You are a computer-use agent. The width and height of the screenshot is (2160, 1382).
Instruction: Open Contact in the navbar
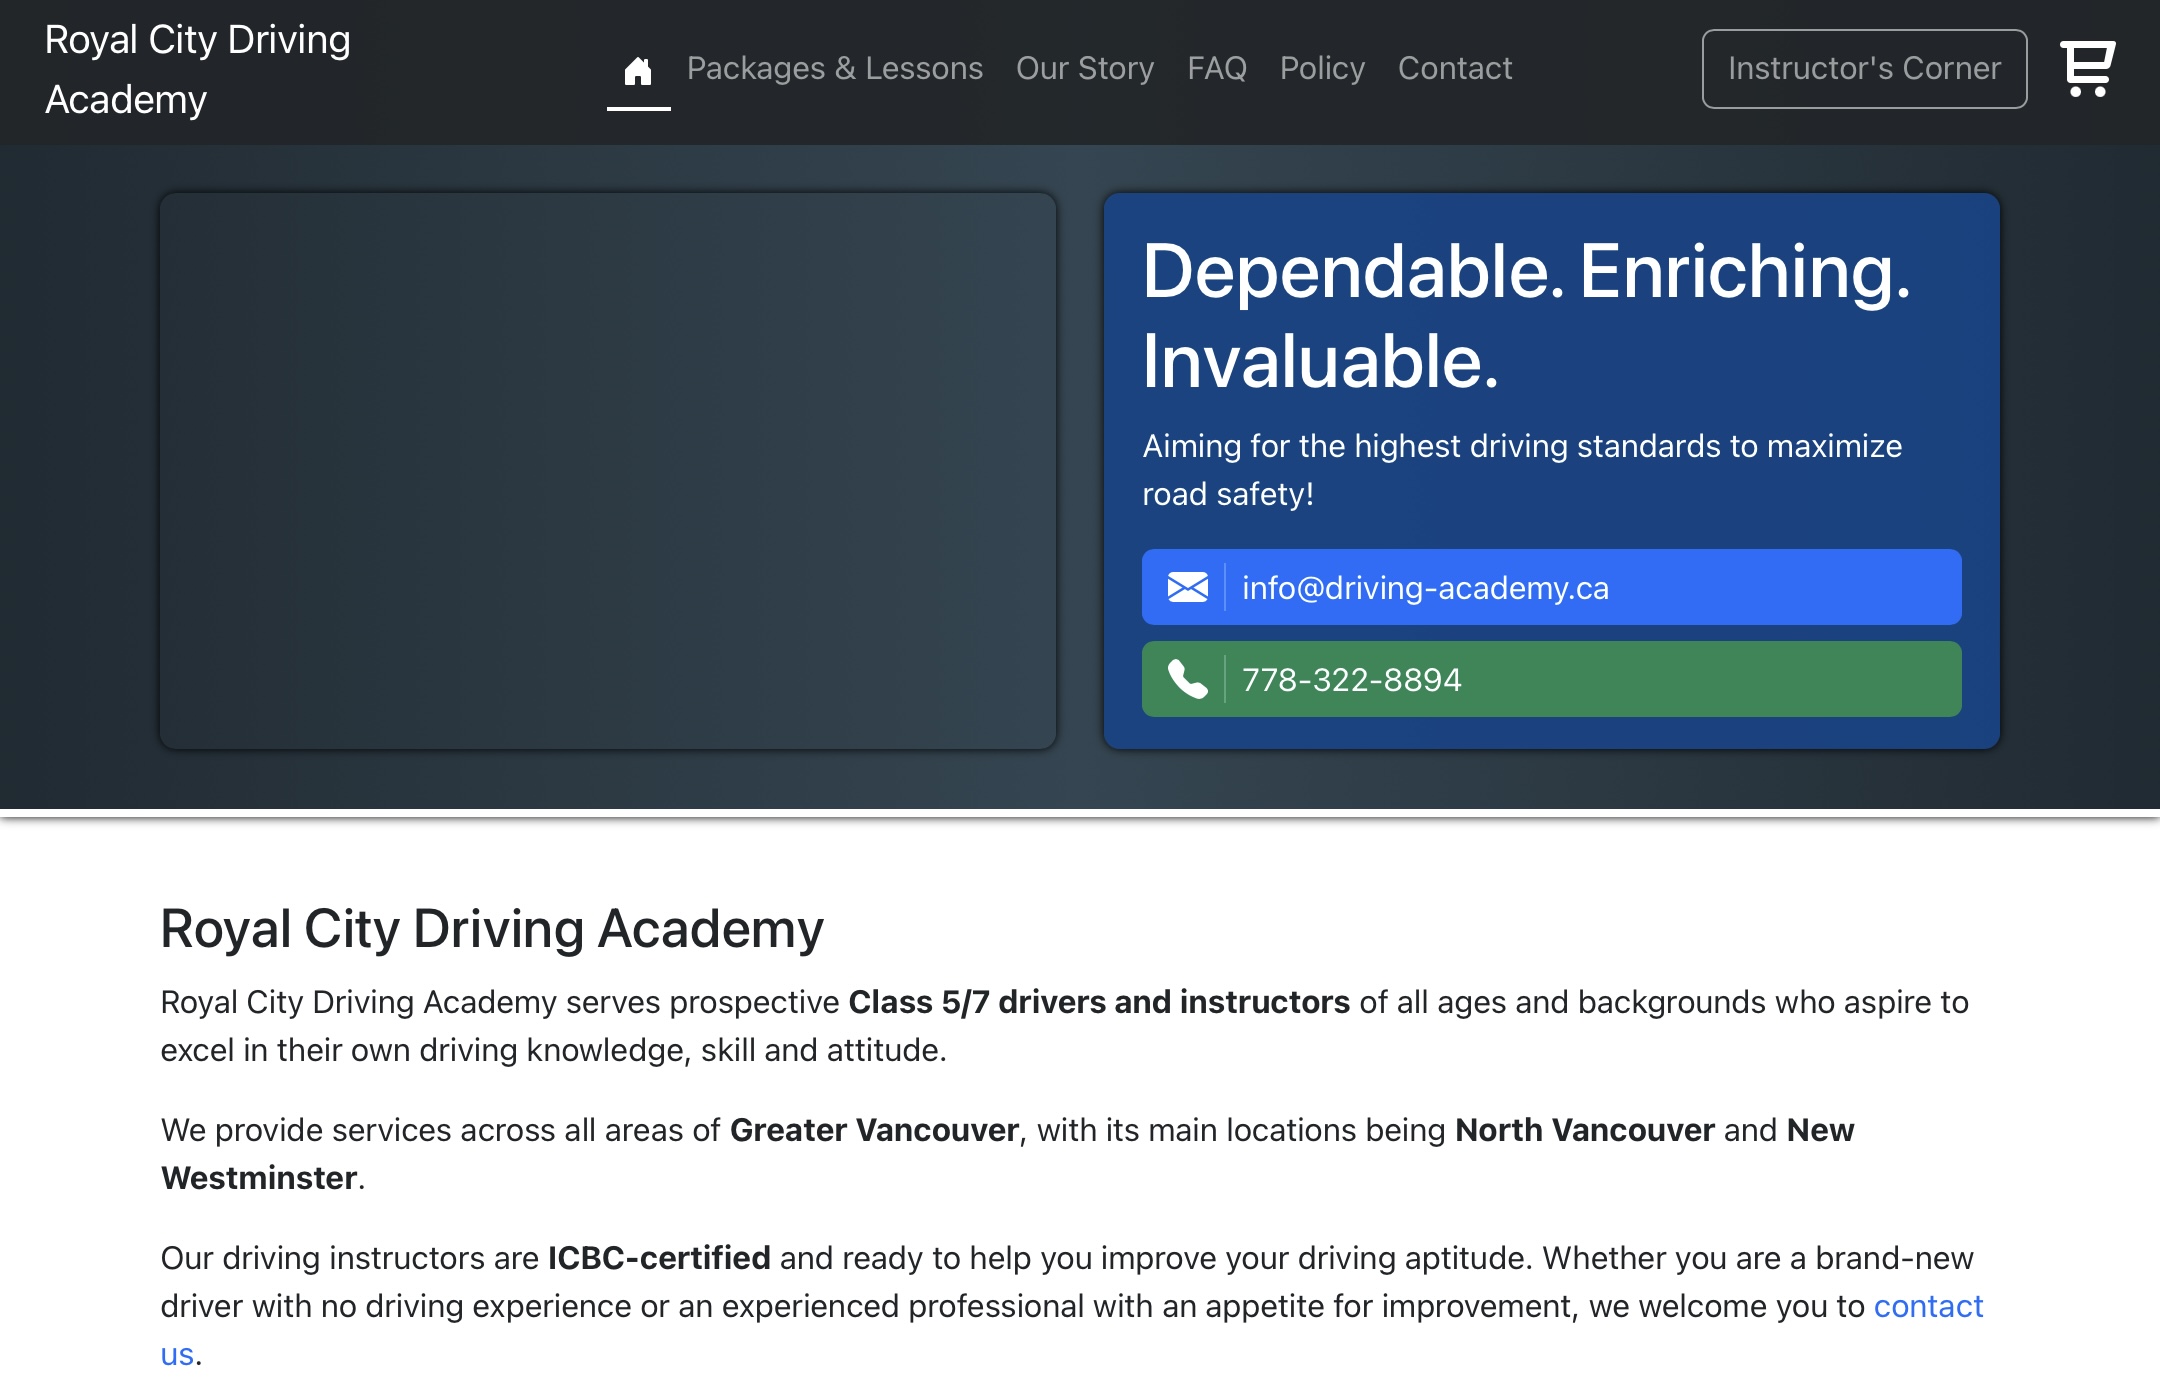1455,68
